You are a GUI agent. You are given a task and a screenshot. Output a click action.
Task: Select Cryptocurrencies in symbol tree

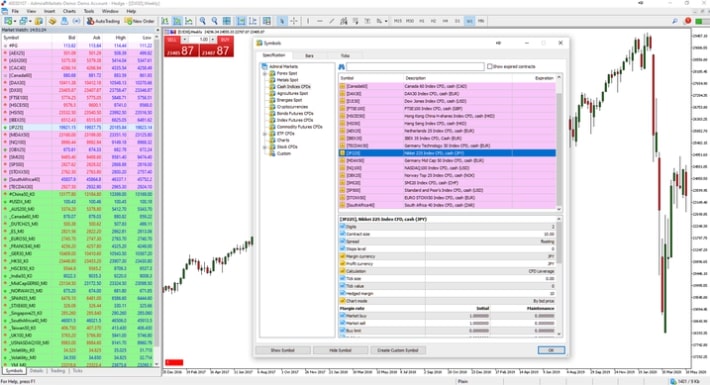[x=292, y=107]
